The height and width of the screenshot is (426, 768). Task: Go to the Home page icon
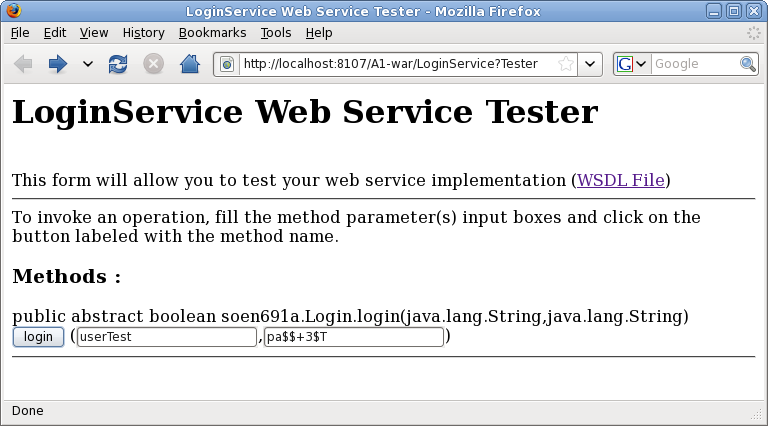[x=190, y=64]
